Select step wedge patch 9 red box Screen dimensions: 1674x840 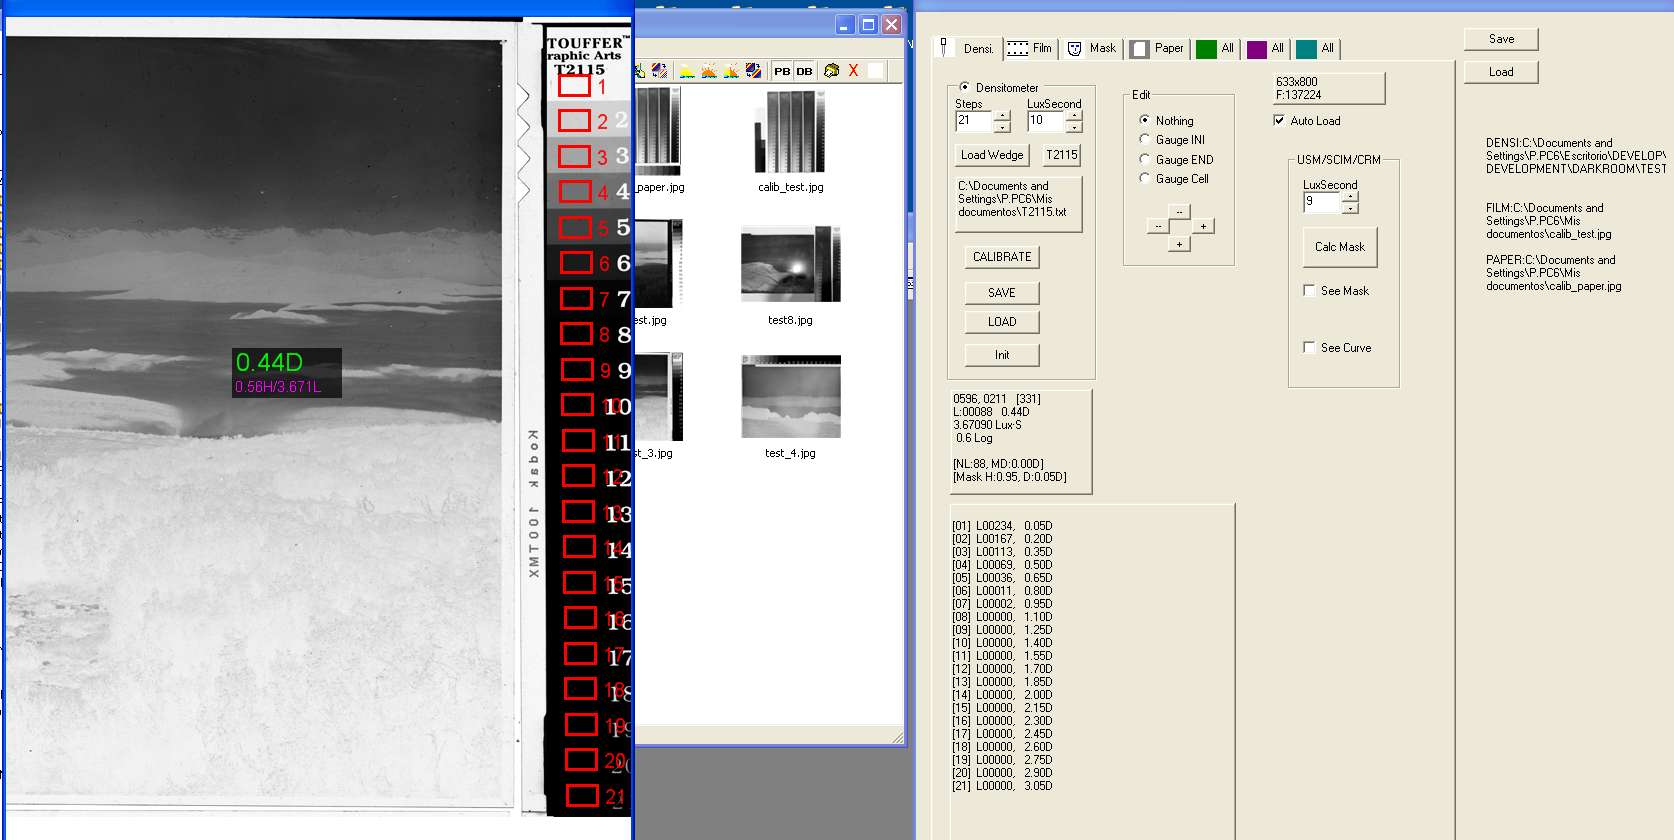577,369
